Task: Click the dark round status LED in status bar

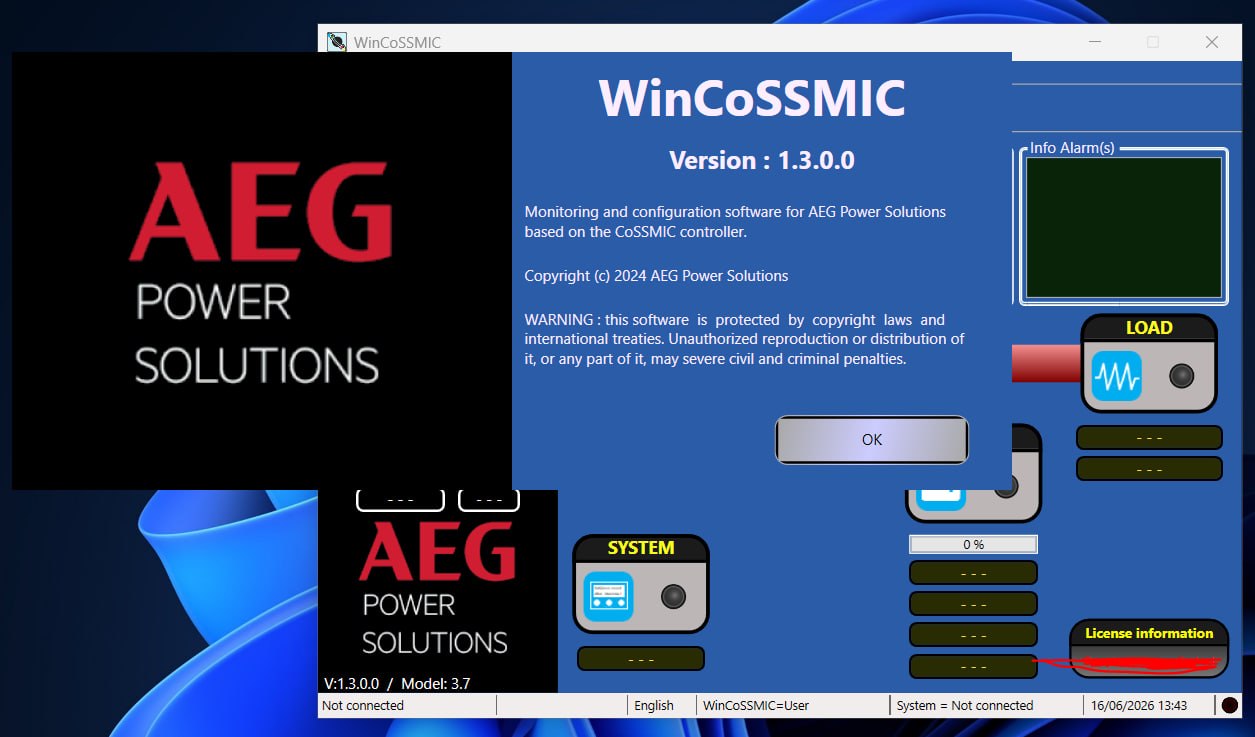Action: pos(1230,706)
